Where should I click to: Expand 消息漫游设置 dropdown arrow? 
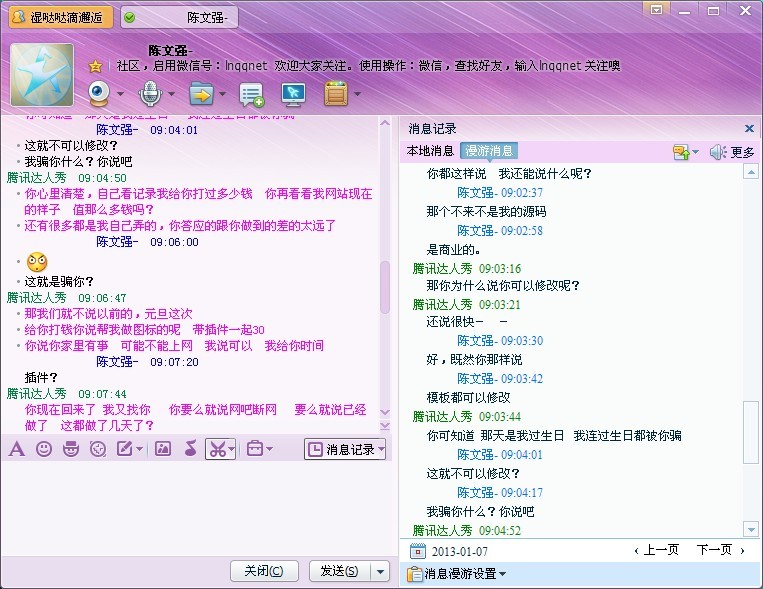(502, 574)
